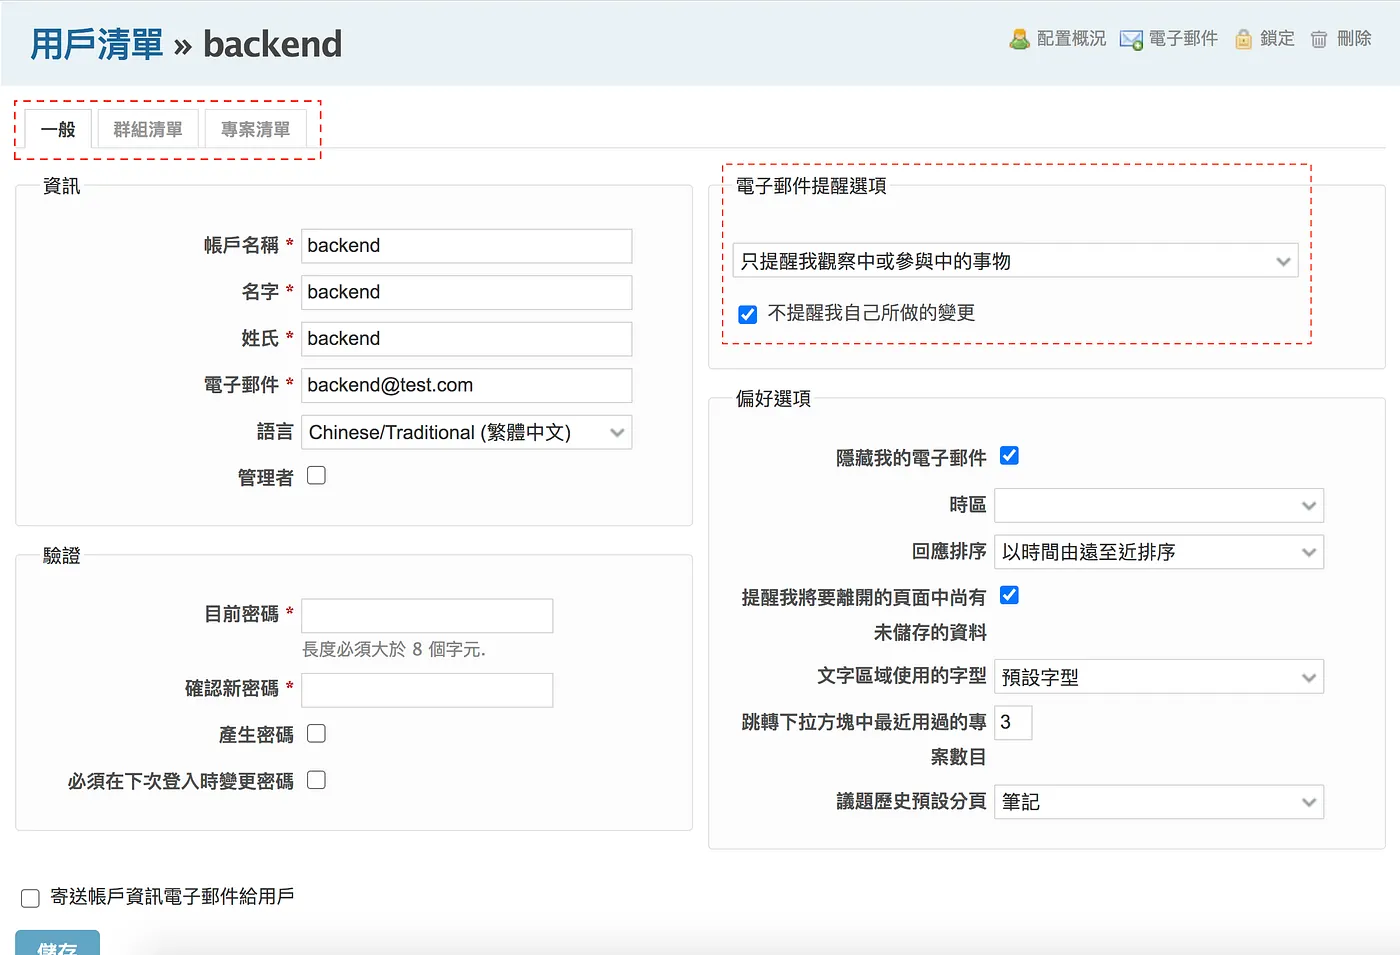Switch to the 群組清單 tab

(x=148, y=129)
